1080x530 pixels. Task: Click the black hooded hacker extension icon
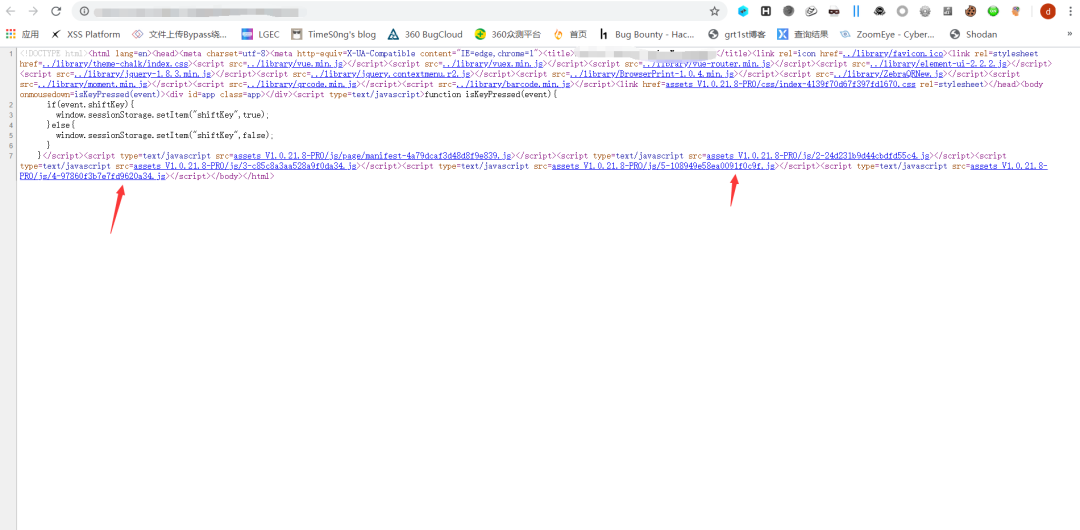pyautogui.click(x=880, y=11)
